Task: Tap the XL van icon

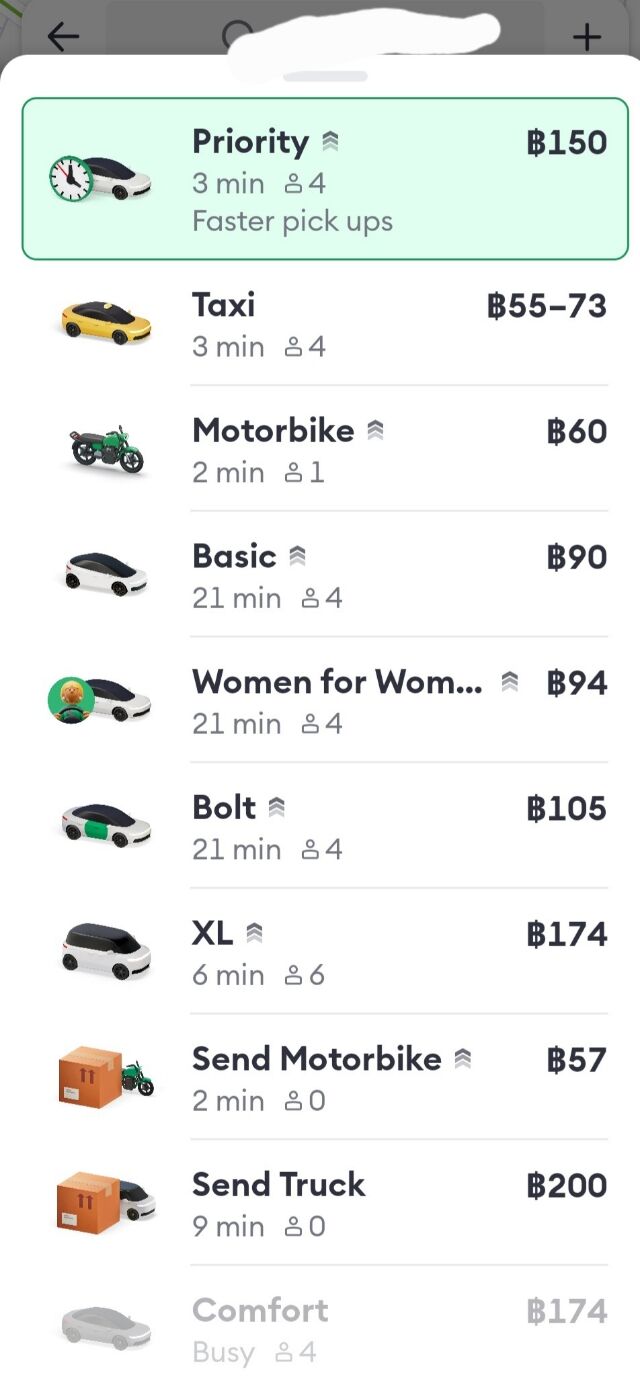Action: [106, 950]
